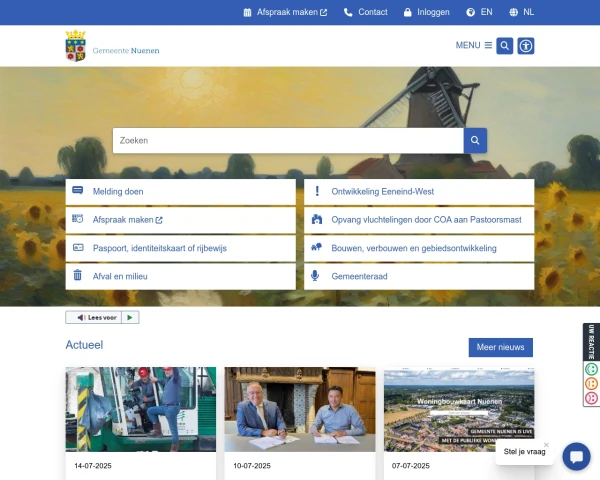Open the Woningbouwkaart Nuenen aerial news image
The width and height of the screenshot is (600, 480).
(459, 409)
